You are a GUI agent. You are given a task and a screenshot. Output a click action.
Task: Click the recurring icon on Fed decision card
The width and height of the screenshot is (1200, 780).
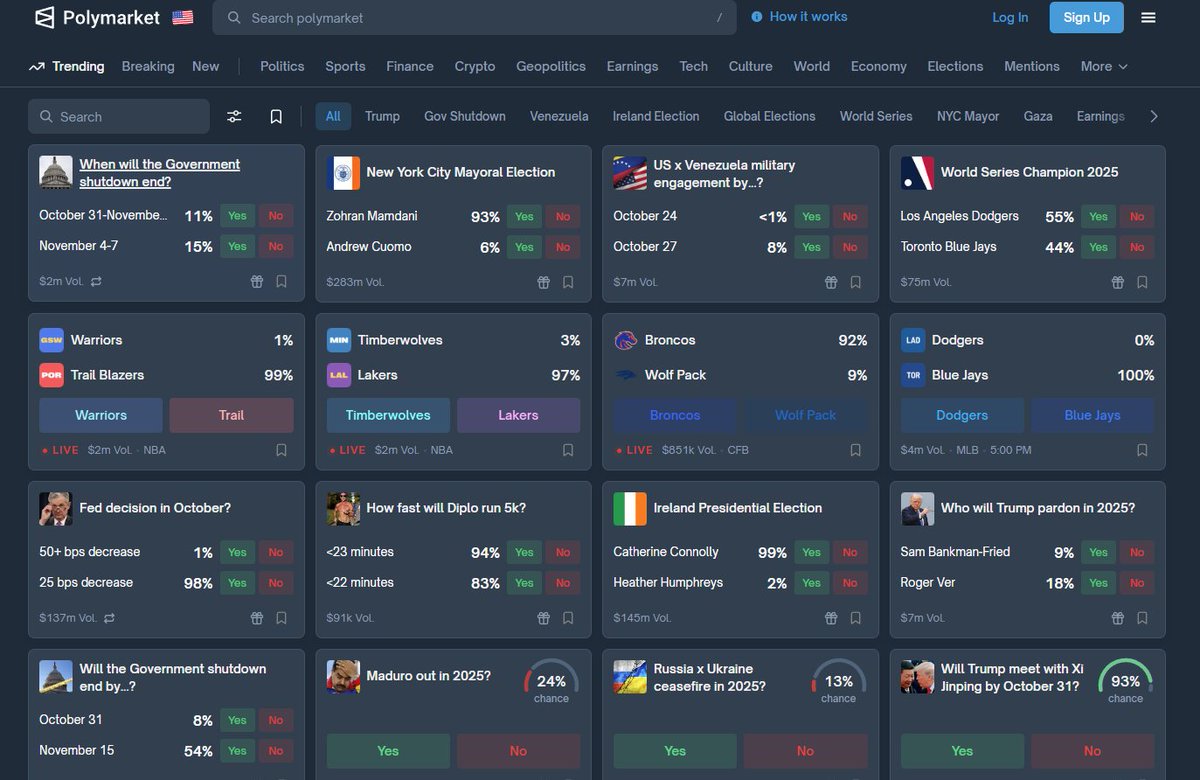[108, 618]
